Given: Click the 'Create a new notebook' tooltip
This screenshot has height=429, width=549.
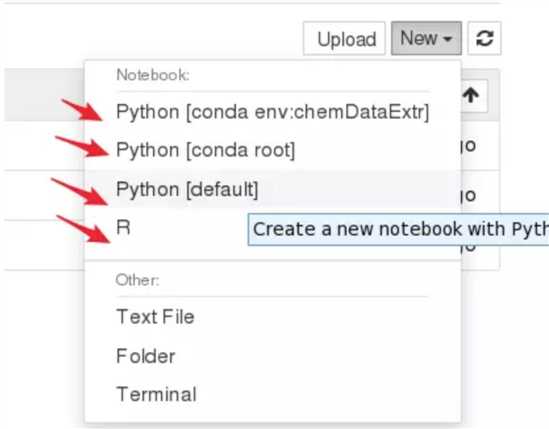Looking at the screenshot, I should [398, 229].
